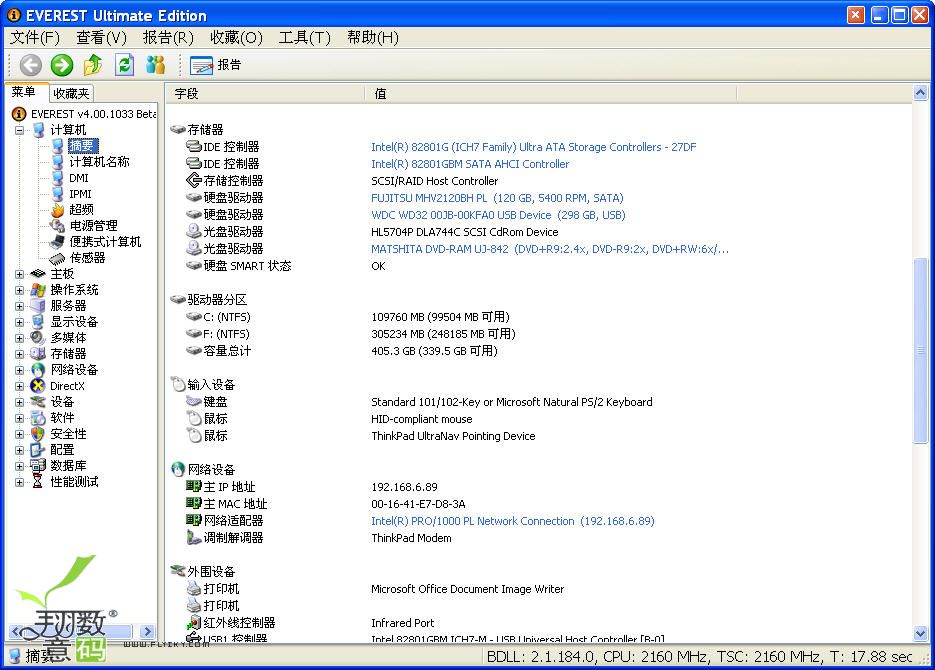This screenshot has width=935, height=670.
Task: Open the 文件(F) menu
Action: [35, 38]
